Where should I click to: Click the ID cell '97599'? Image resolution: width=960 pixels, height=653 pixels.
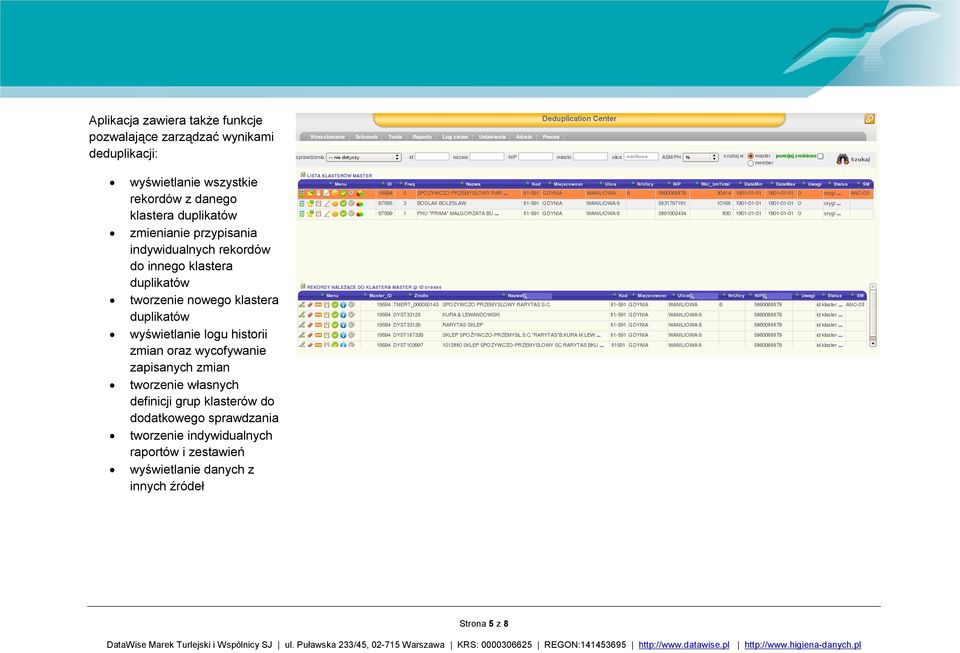coord(385,214)
